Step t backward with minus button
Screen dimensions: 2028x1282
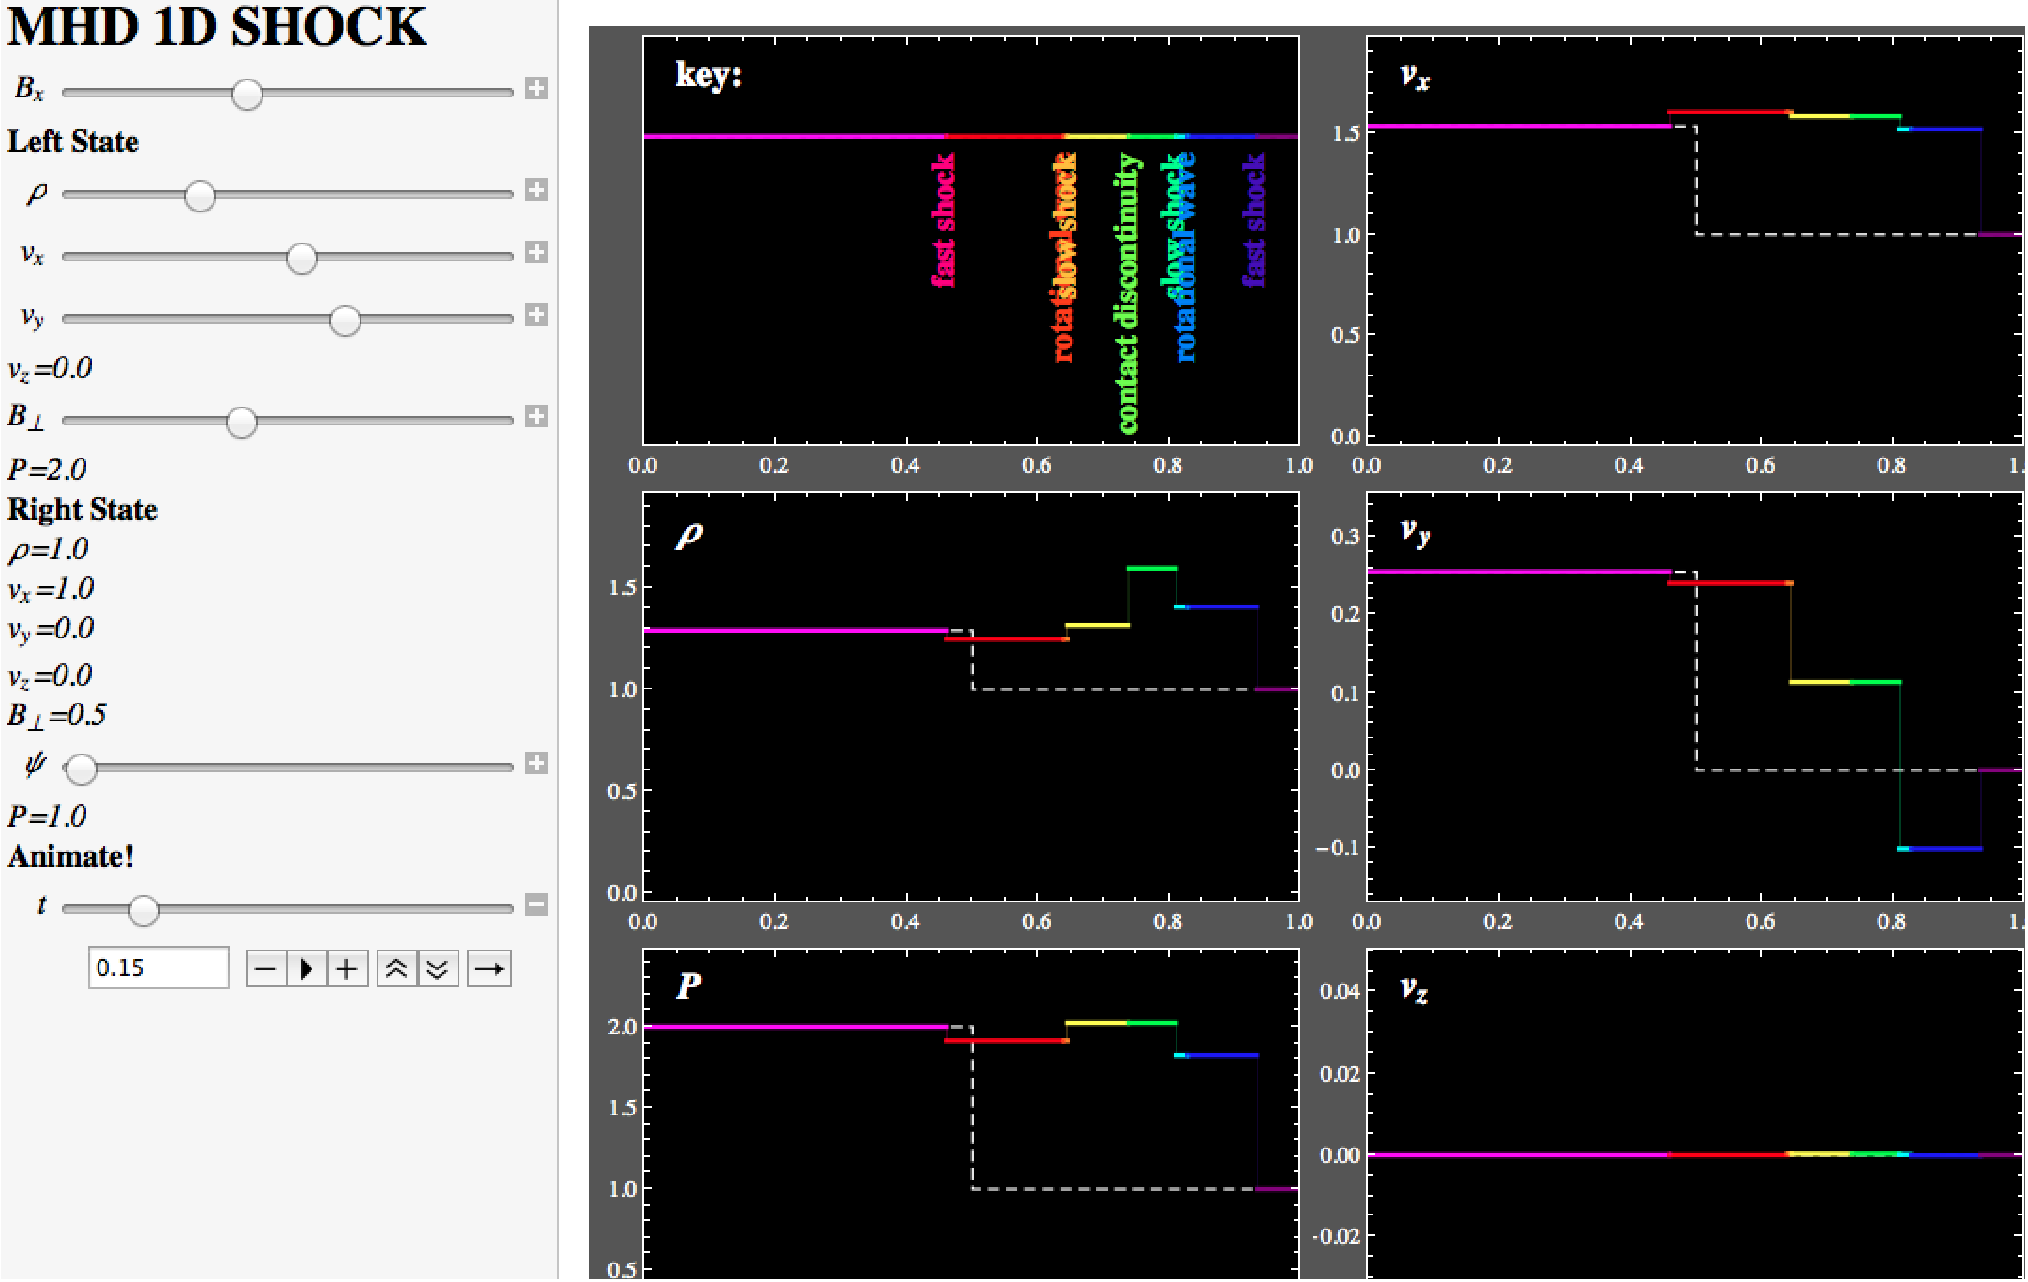(266, 968)
